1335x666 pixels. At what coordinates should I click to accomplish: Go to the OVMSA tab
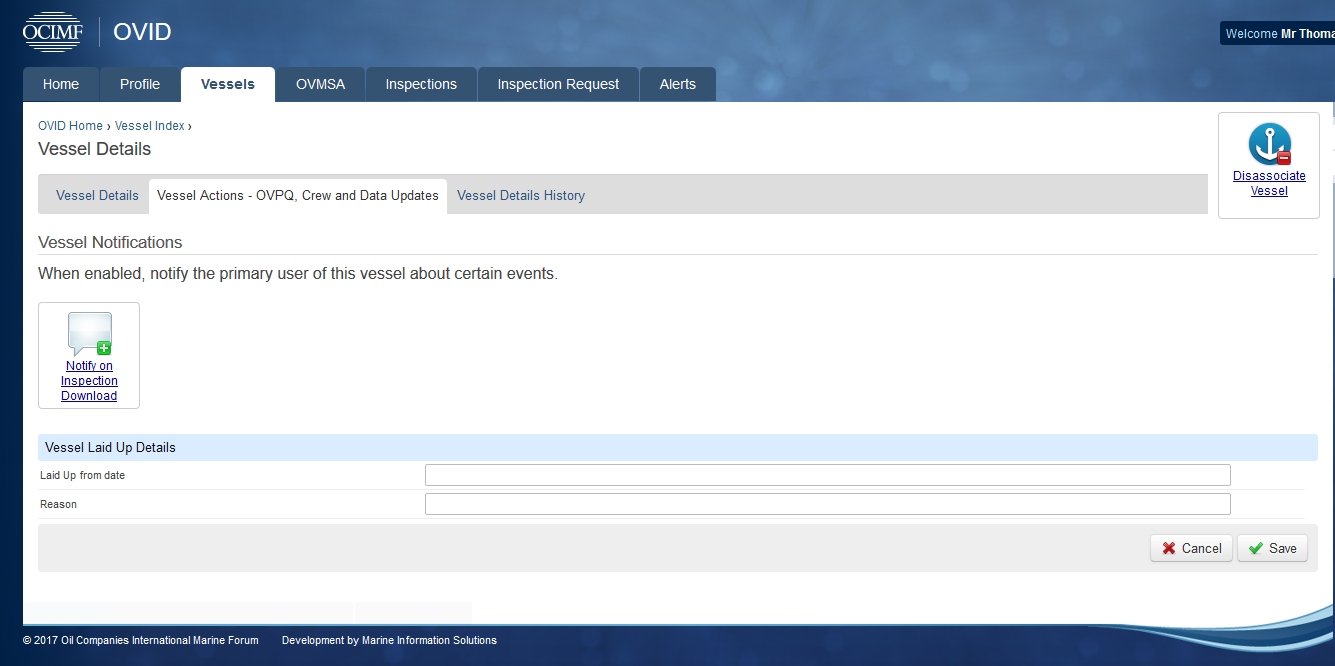click(320, 84)
